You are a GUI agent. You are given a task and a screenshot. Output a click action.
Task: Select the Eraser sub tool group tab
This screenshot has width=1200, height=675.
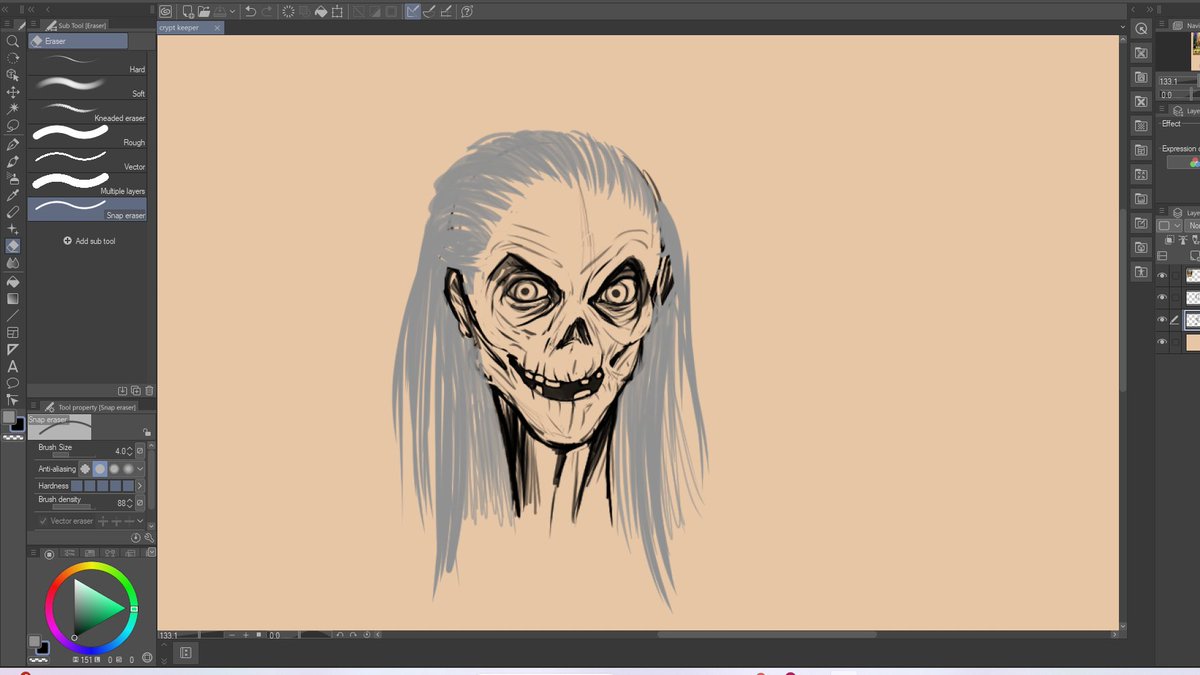[x=78, y=41]
